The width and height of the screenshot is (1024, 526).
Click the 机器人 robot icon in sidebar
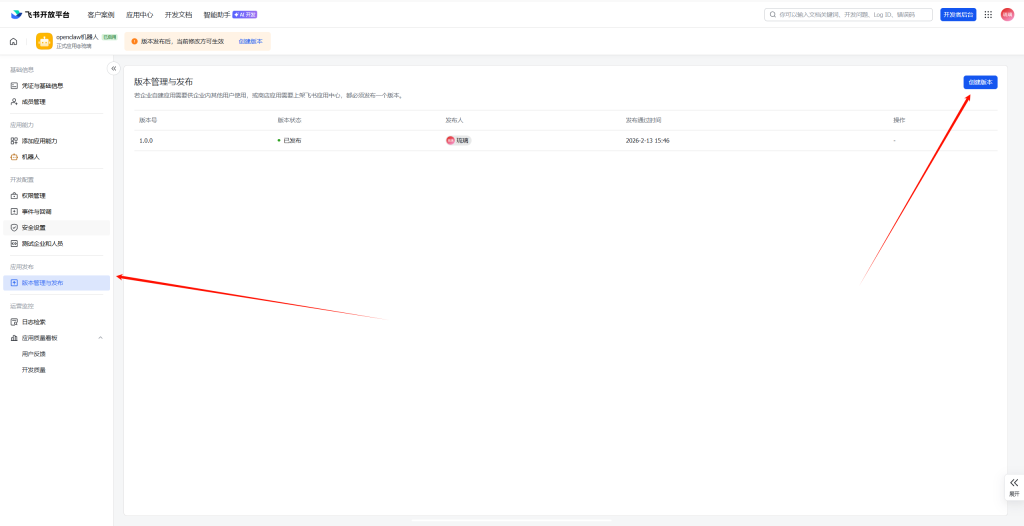[x=14, y=157]
